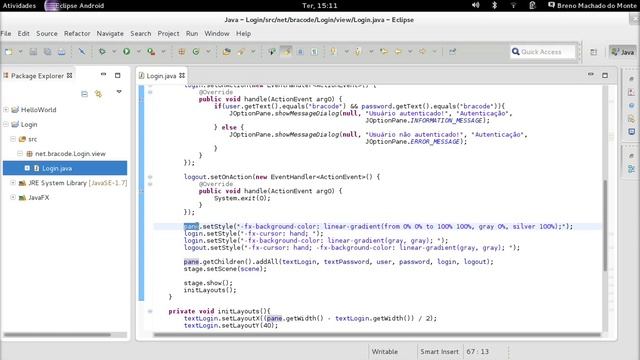Image resolution: width=640 pixels, height=360 pixels.
Task: Click the Previous Annotation toolbar icon
Action: click(358, 52)
